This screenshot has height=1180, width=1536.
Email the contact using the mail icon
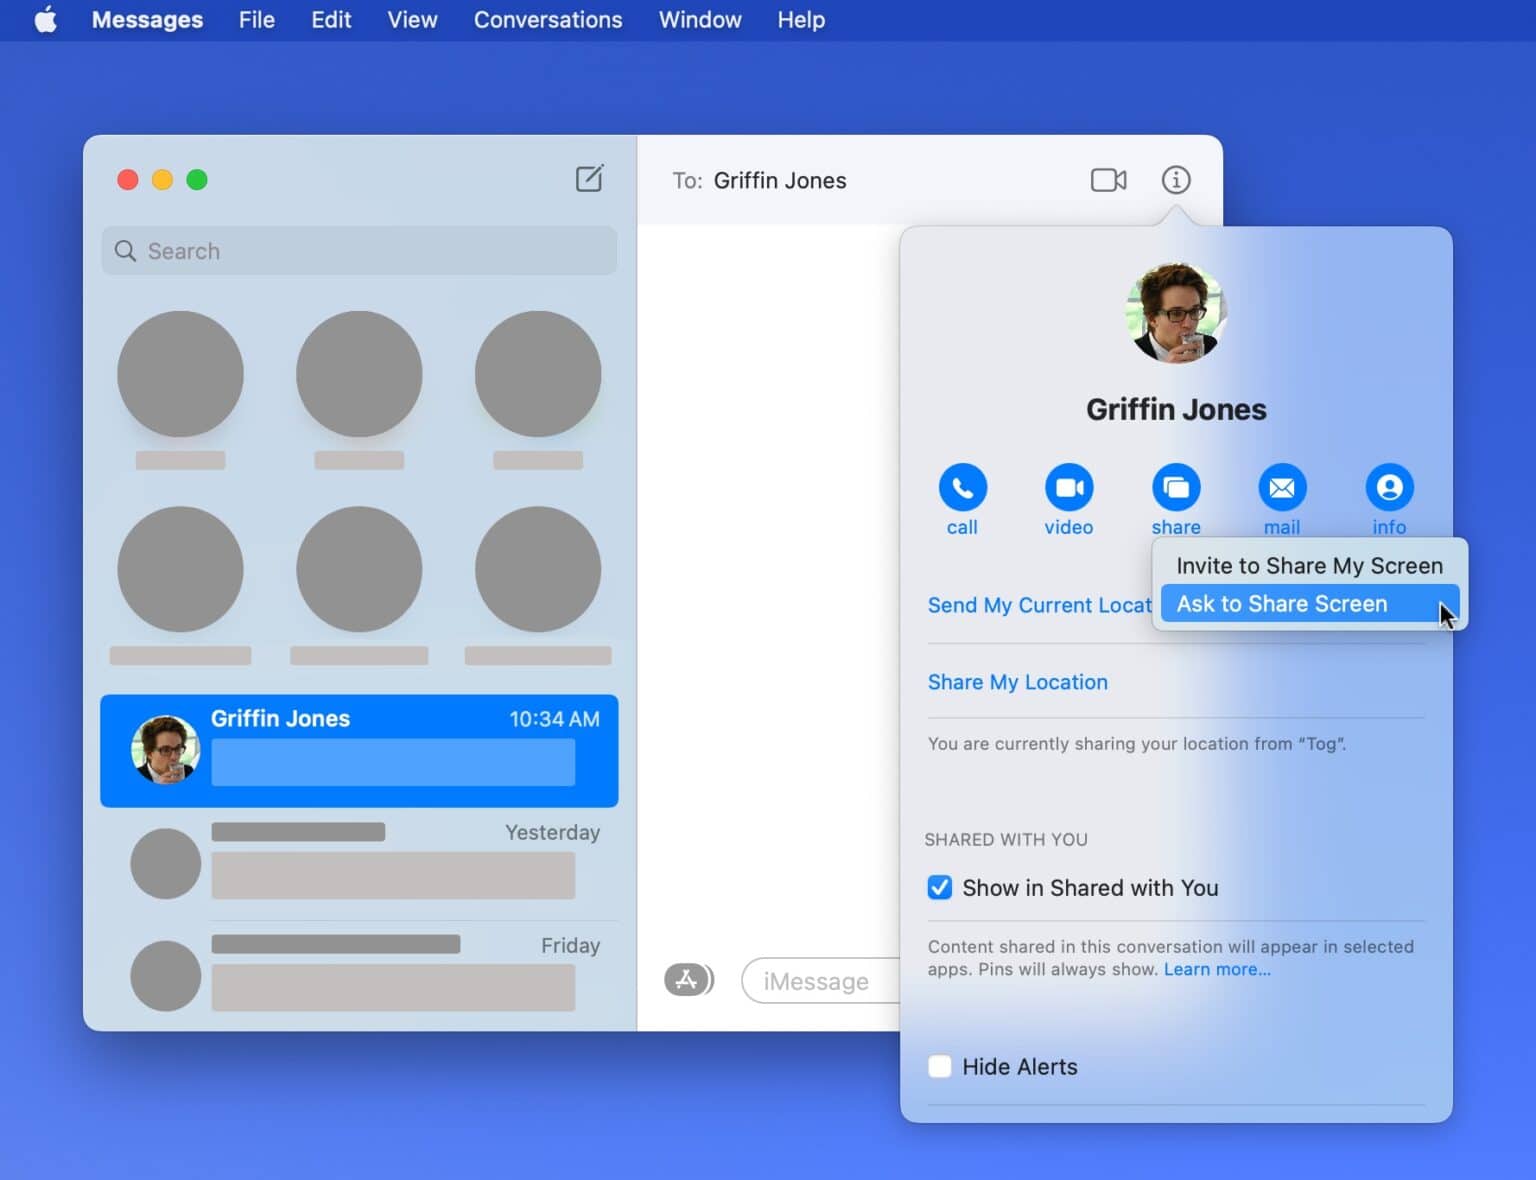tap(1281, 488)
